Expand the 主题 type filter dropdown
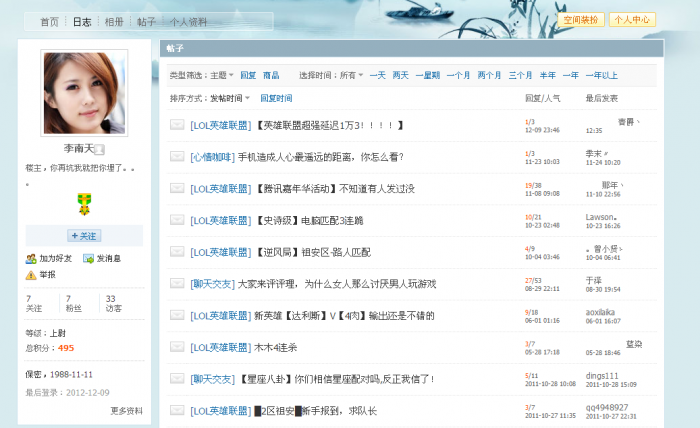The height and width of the screenshot is (428, 700). coord(222,75)
